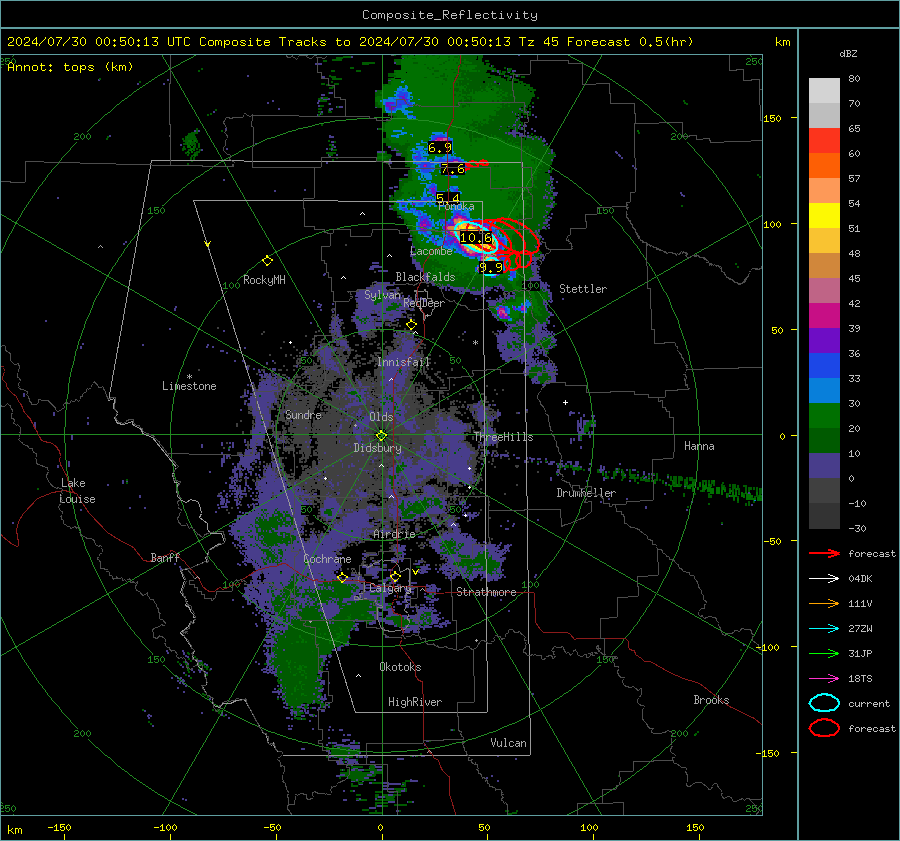Click the Olds city label
This screenshot has width=900, height=841.
(x=381, y=417)
